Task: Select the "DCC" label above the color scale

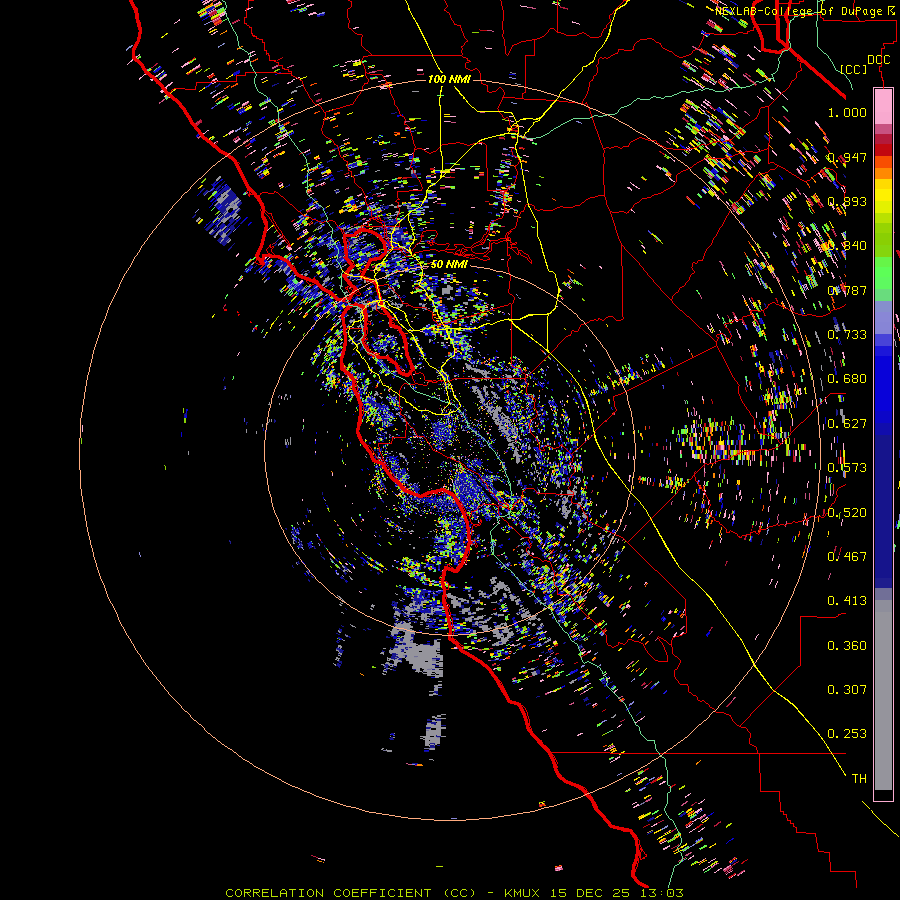Action: 878,60
